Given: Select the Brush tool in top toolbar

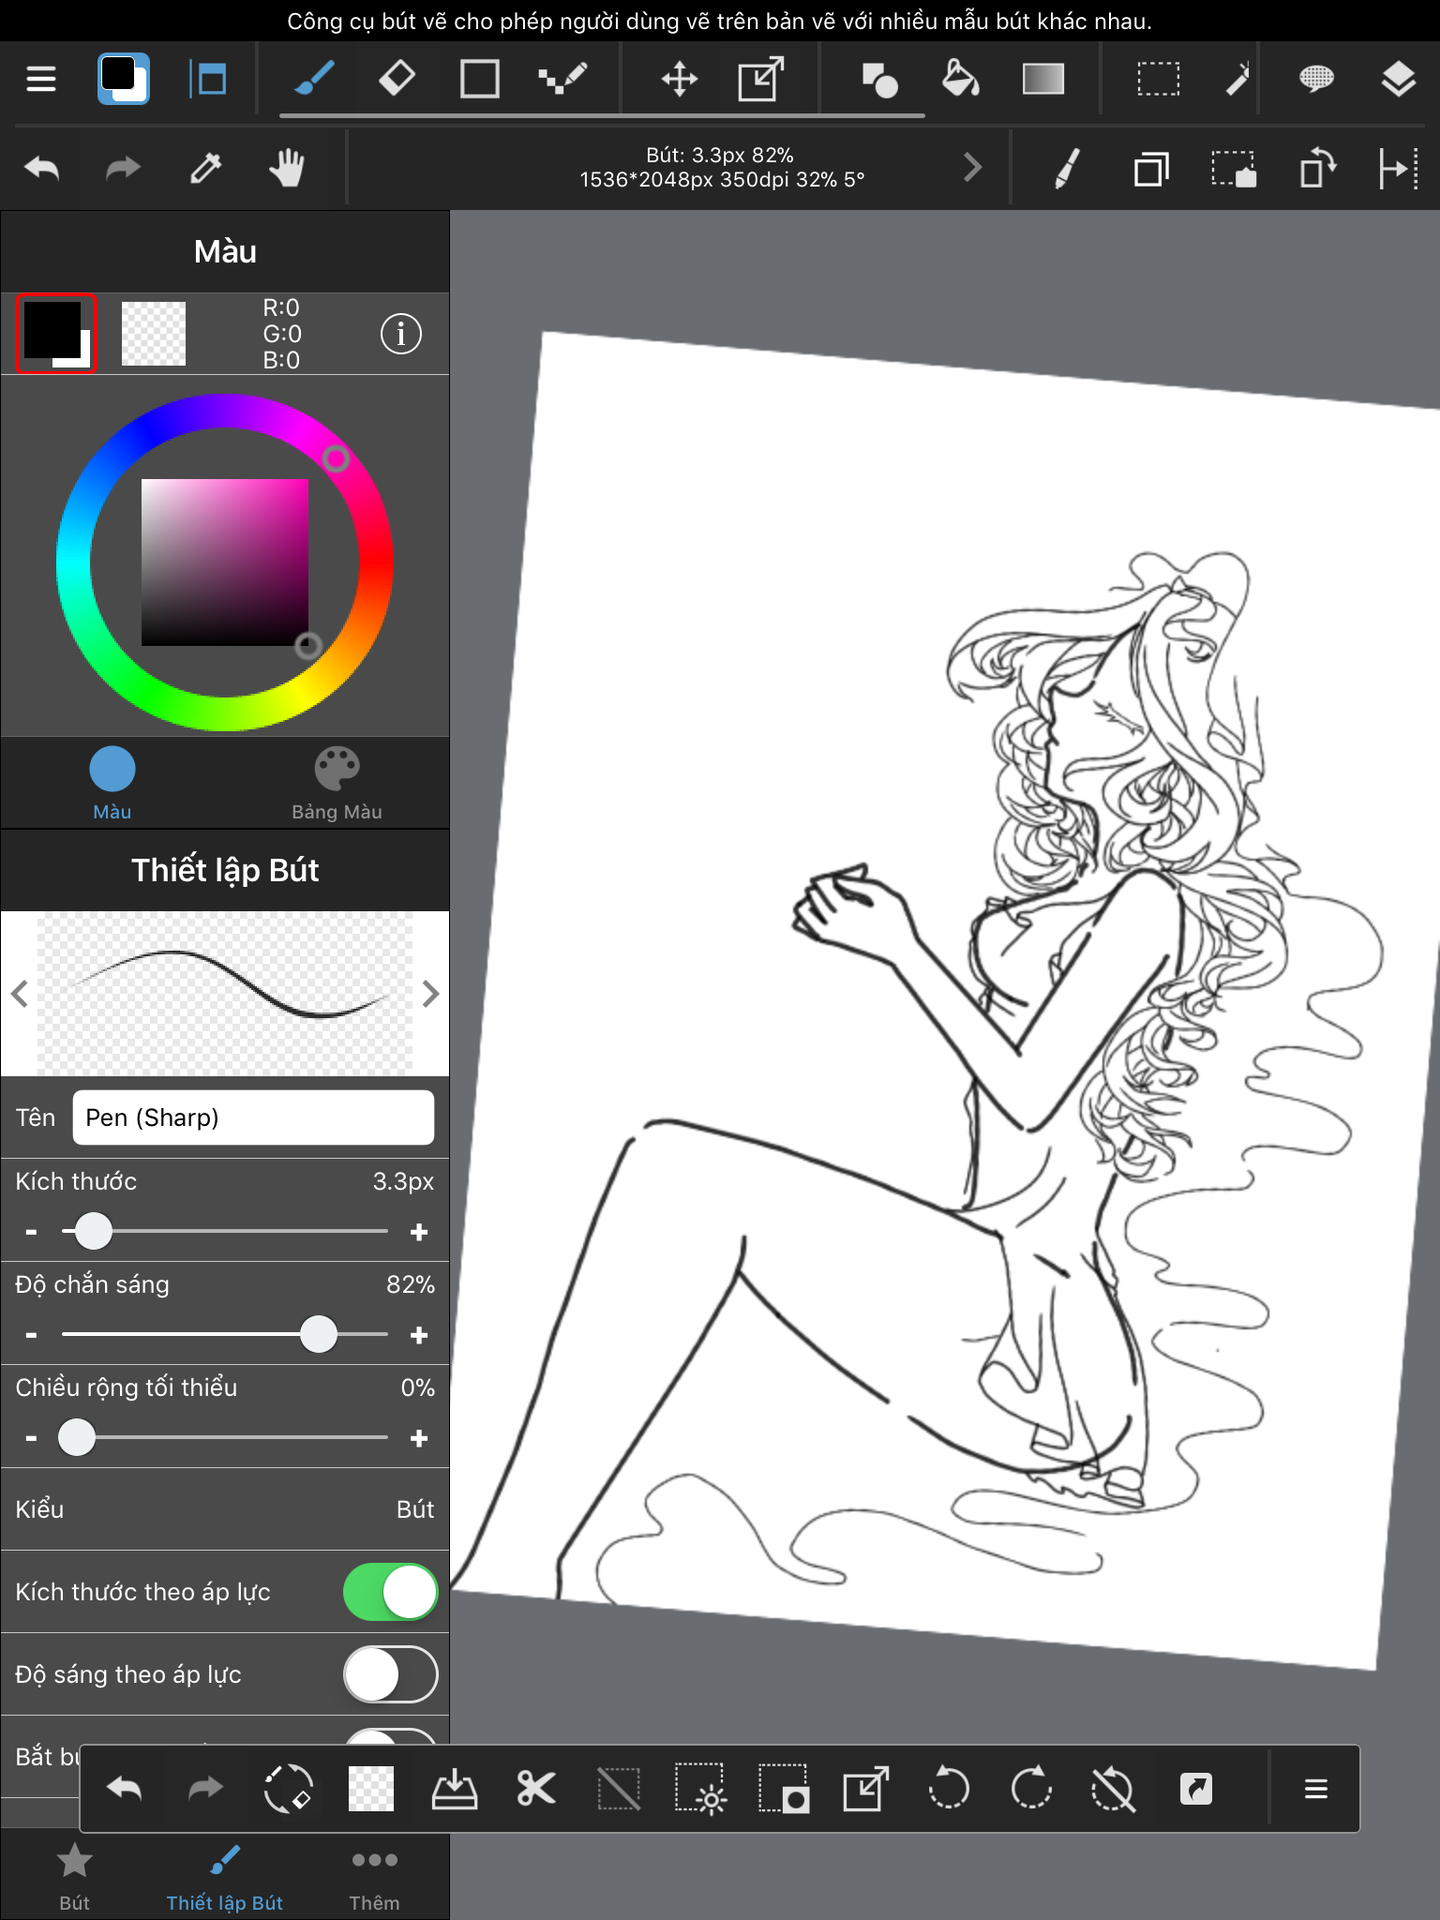Looking at the screenshot, I should [314, 79].
